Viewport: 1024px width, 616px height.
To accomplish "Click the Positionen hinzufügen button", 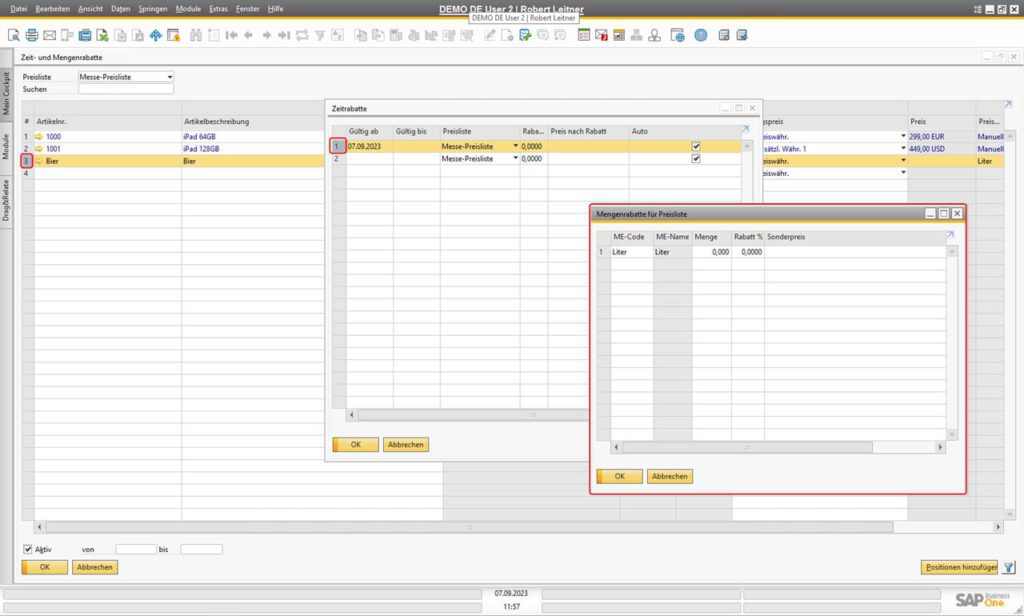I will [x=961, y=567].
